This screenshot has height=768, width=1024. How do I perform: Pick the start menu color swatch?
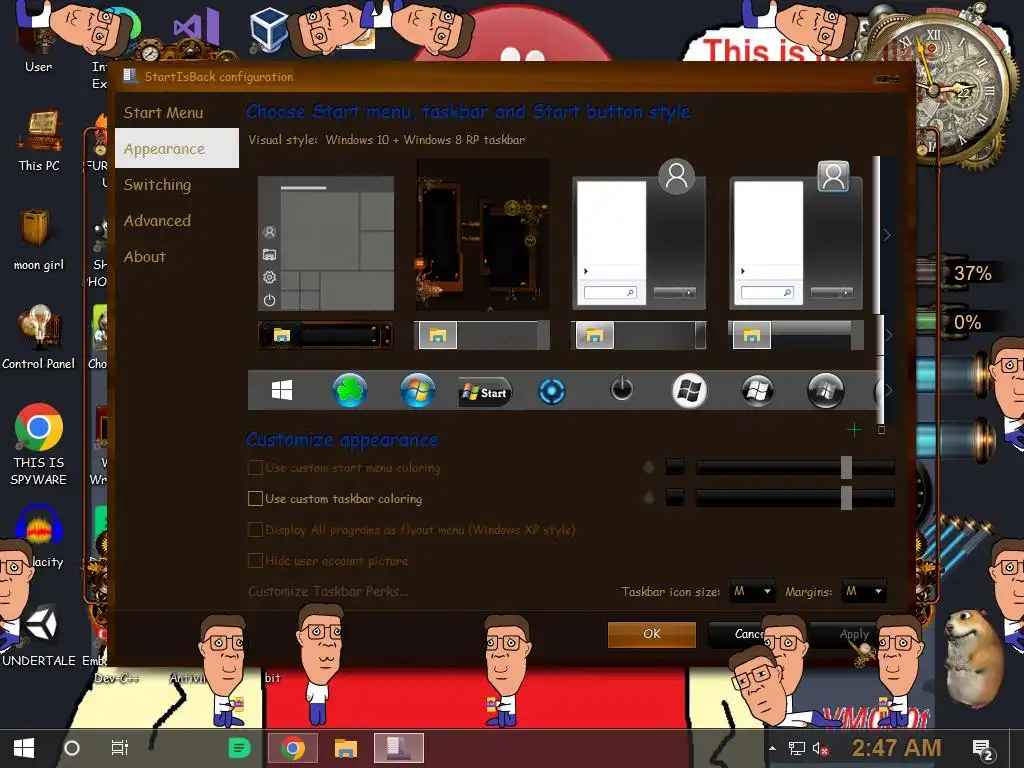pos(675,467)
